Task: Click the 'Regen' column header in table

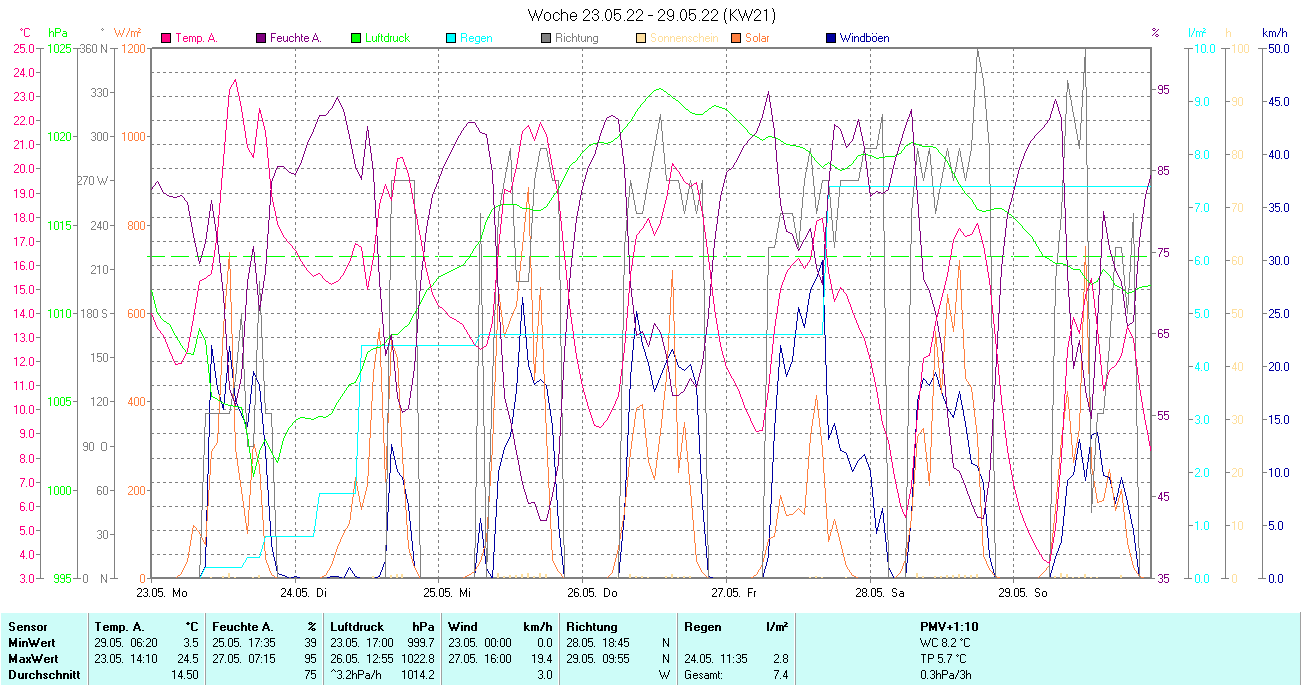Action: click(x=703, y=626)
